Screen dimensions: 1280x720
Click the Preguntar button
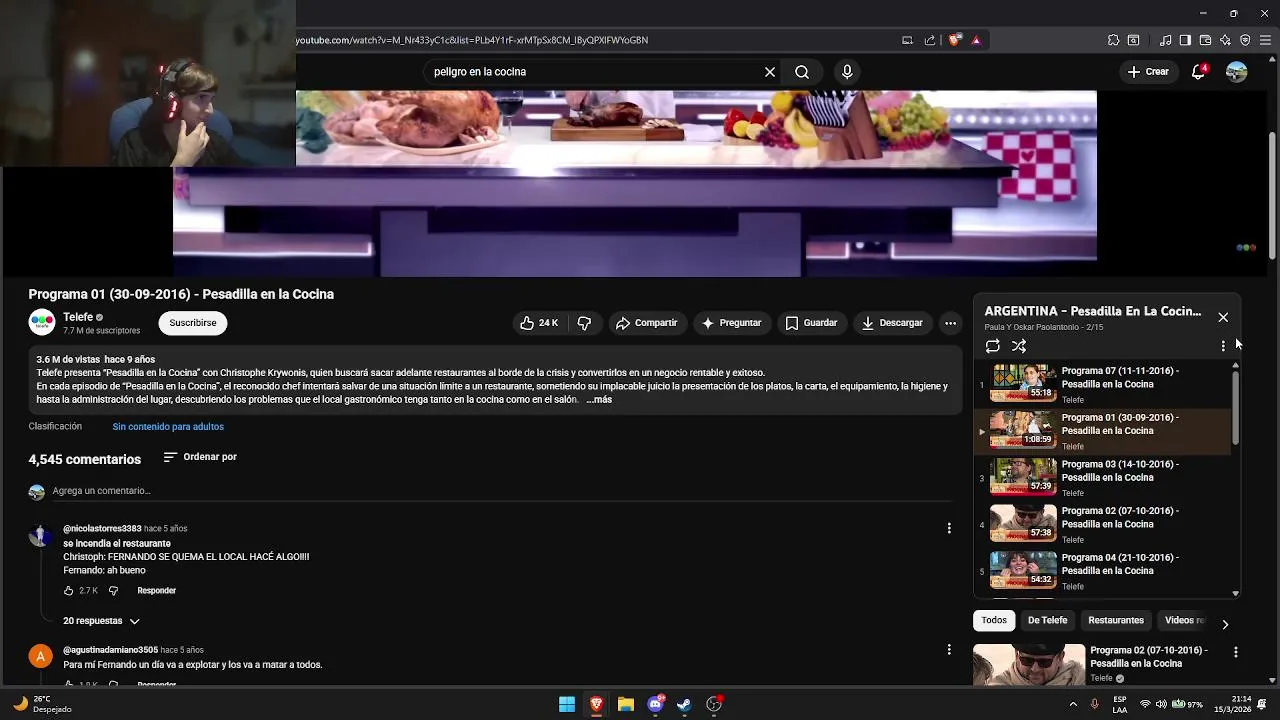[x=732, y=323]
